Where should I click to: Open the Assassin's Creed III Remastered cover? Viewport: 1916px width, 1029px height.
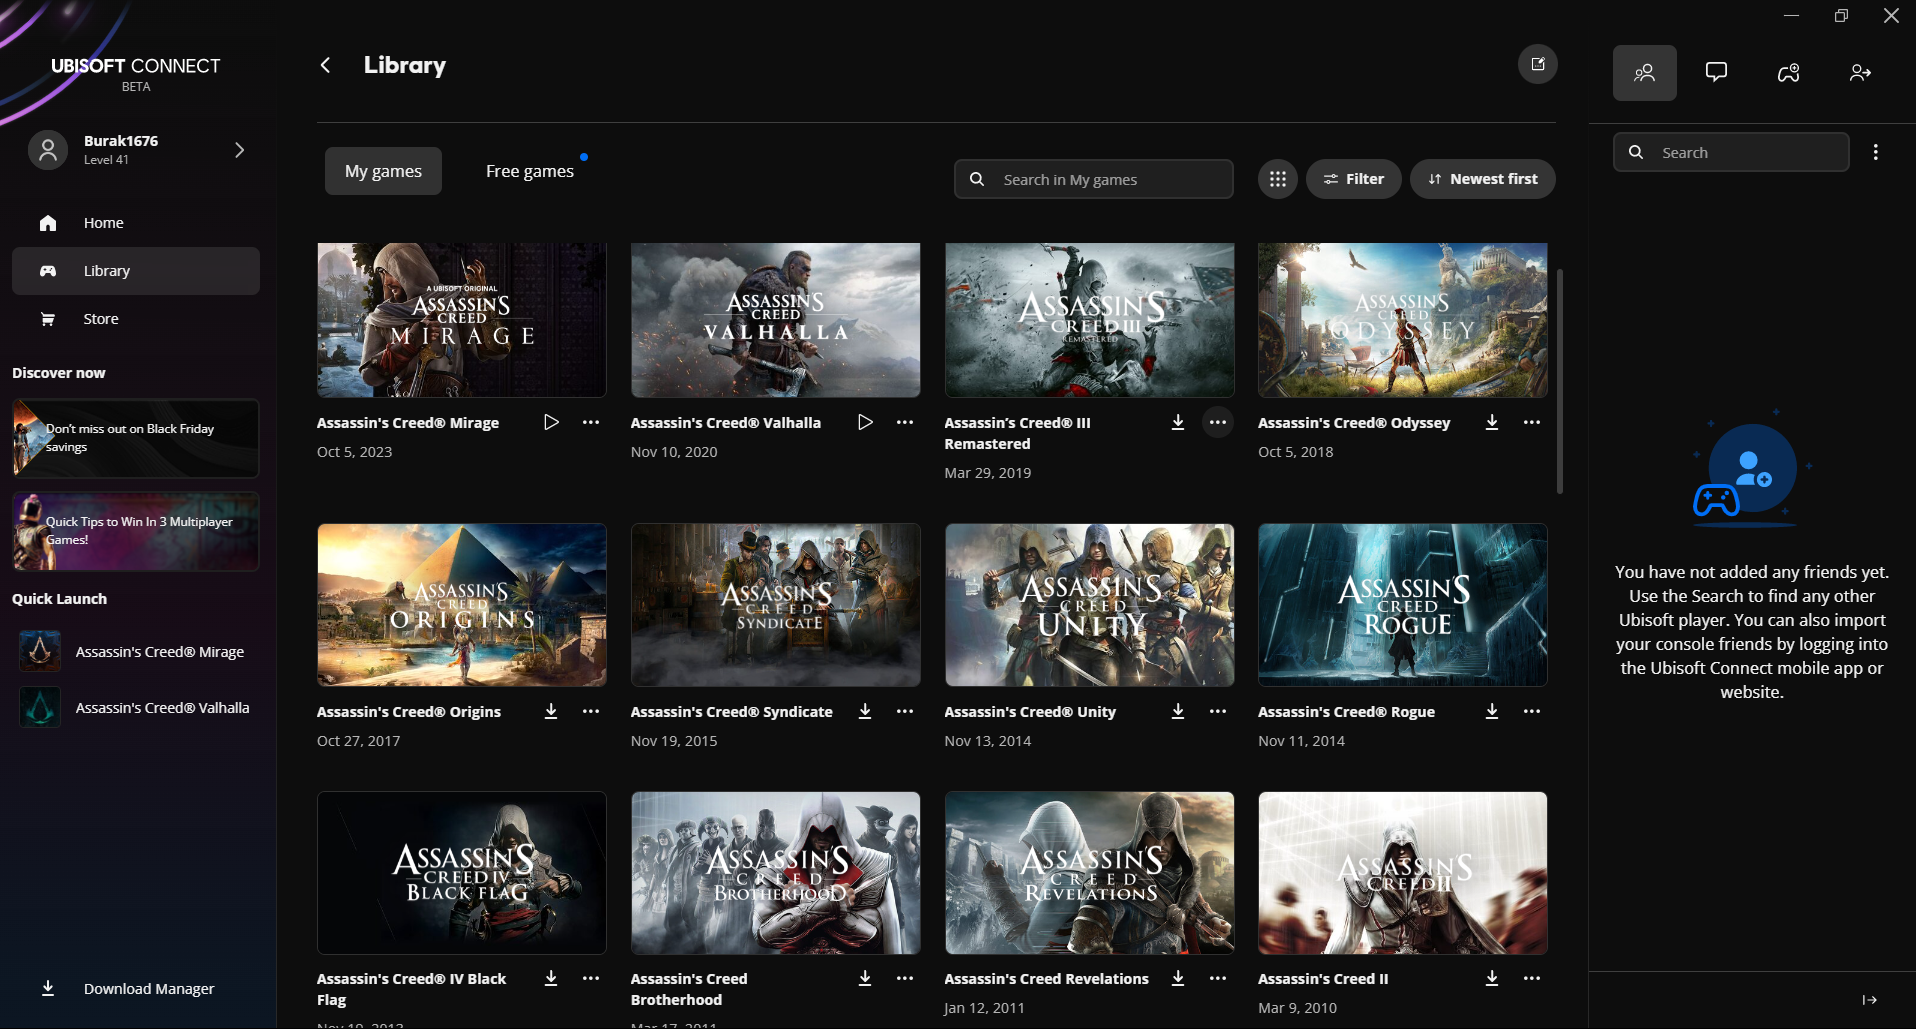[x=1090, y=320]
